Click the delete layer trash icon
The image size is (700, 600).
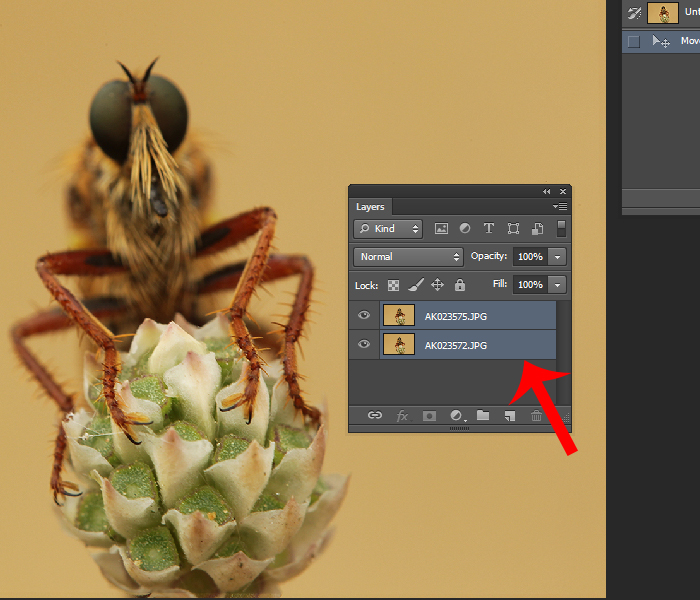536,416
